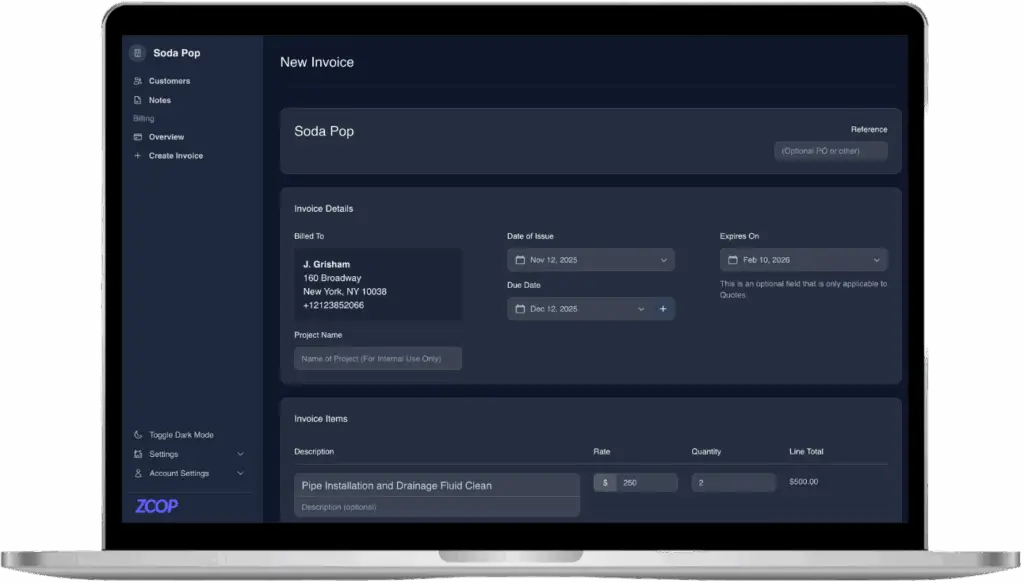Toggle Dark Mode from the sidebar

pyautogui.click(x=180, y=435)
